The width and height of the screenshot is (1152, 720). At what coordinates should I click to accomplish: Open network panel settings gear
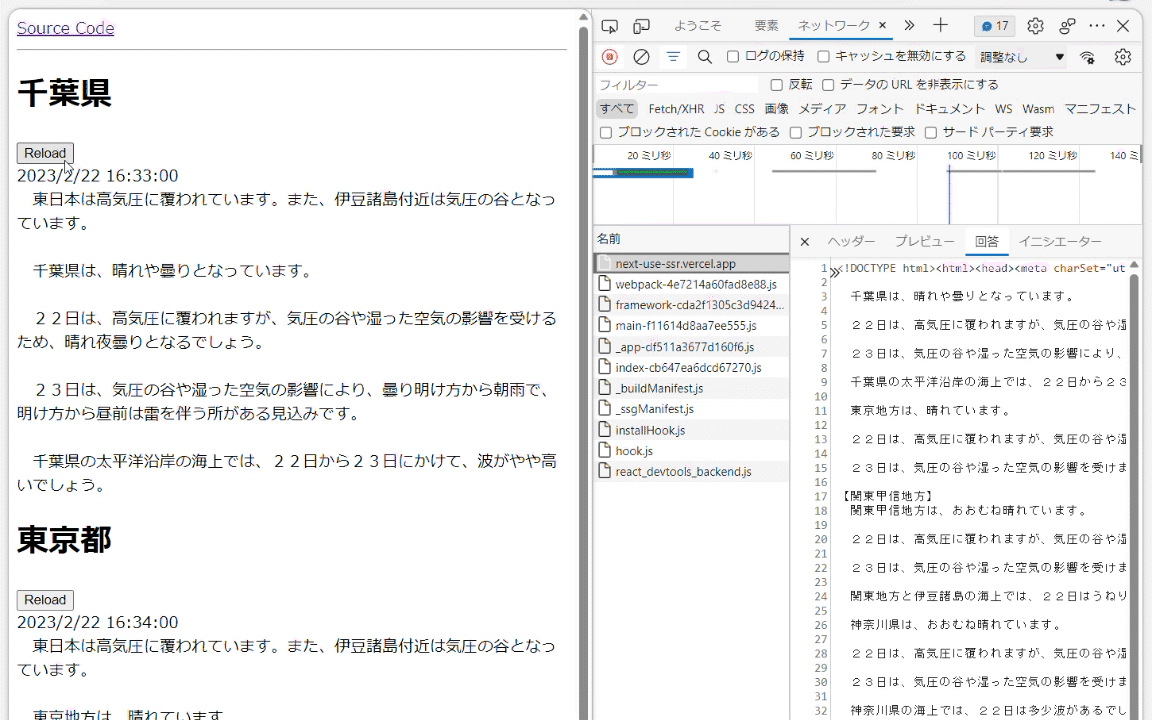1122,57
